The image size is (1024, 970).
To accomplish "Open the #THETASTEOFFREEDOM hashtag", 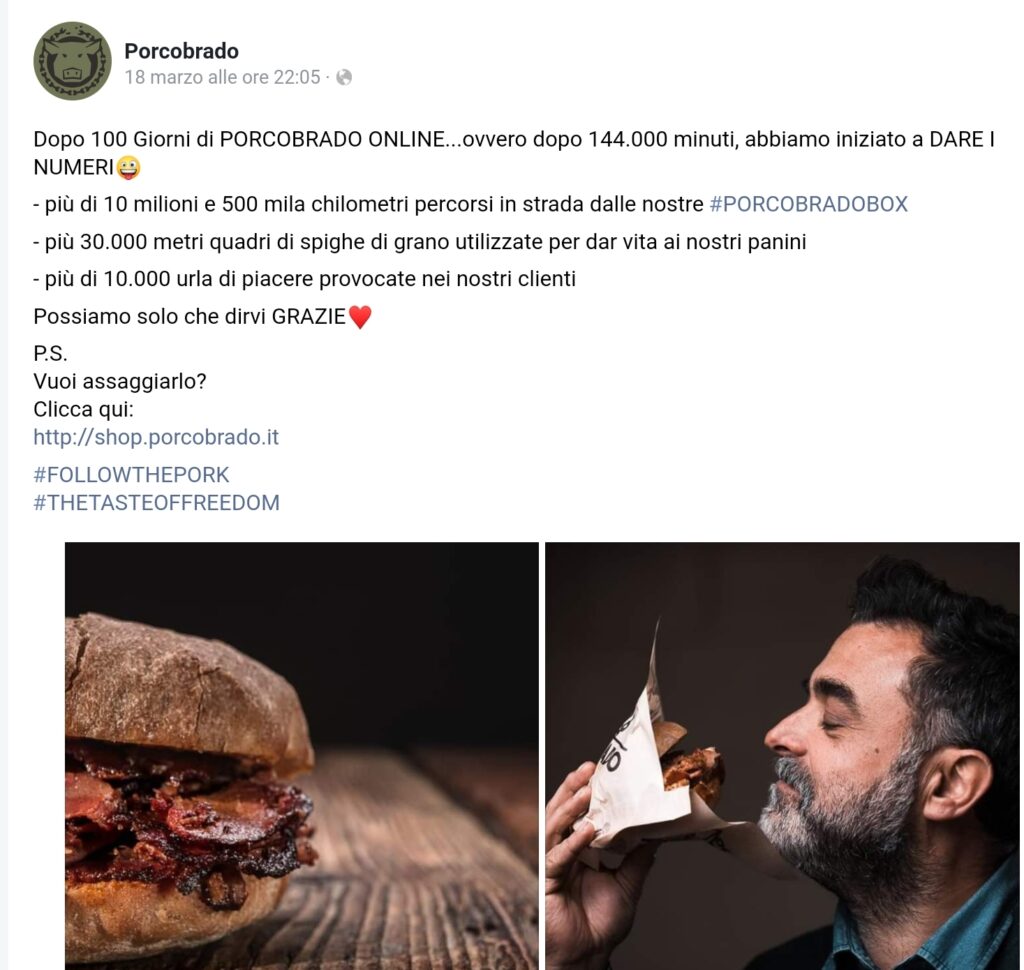I will [x=157, y=503].
